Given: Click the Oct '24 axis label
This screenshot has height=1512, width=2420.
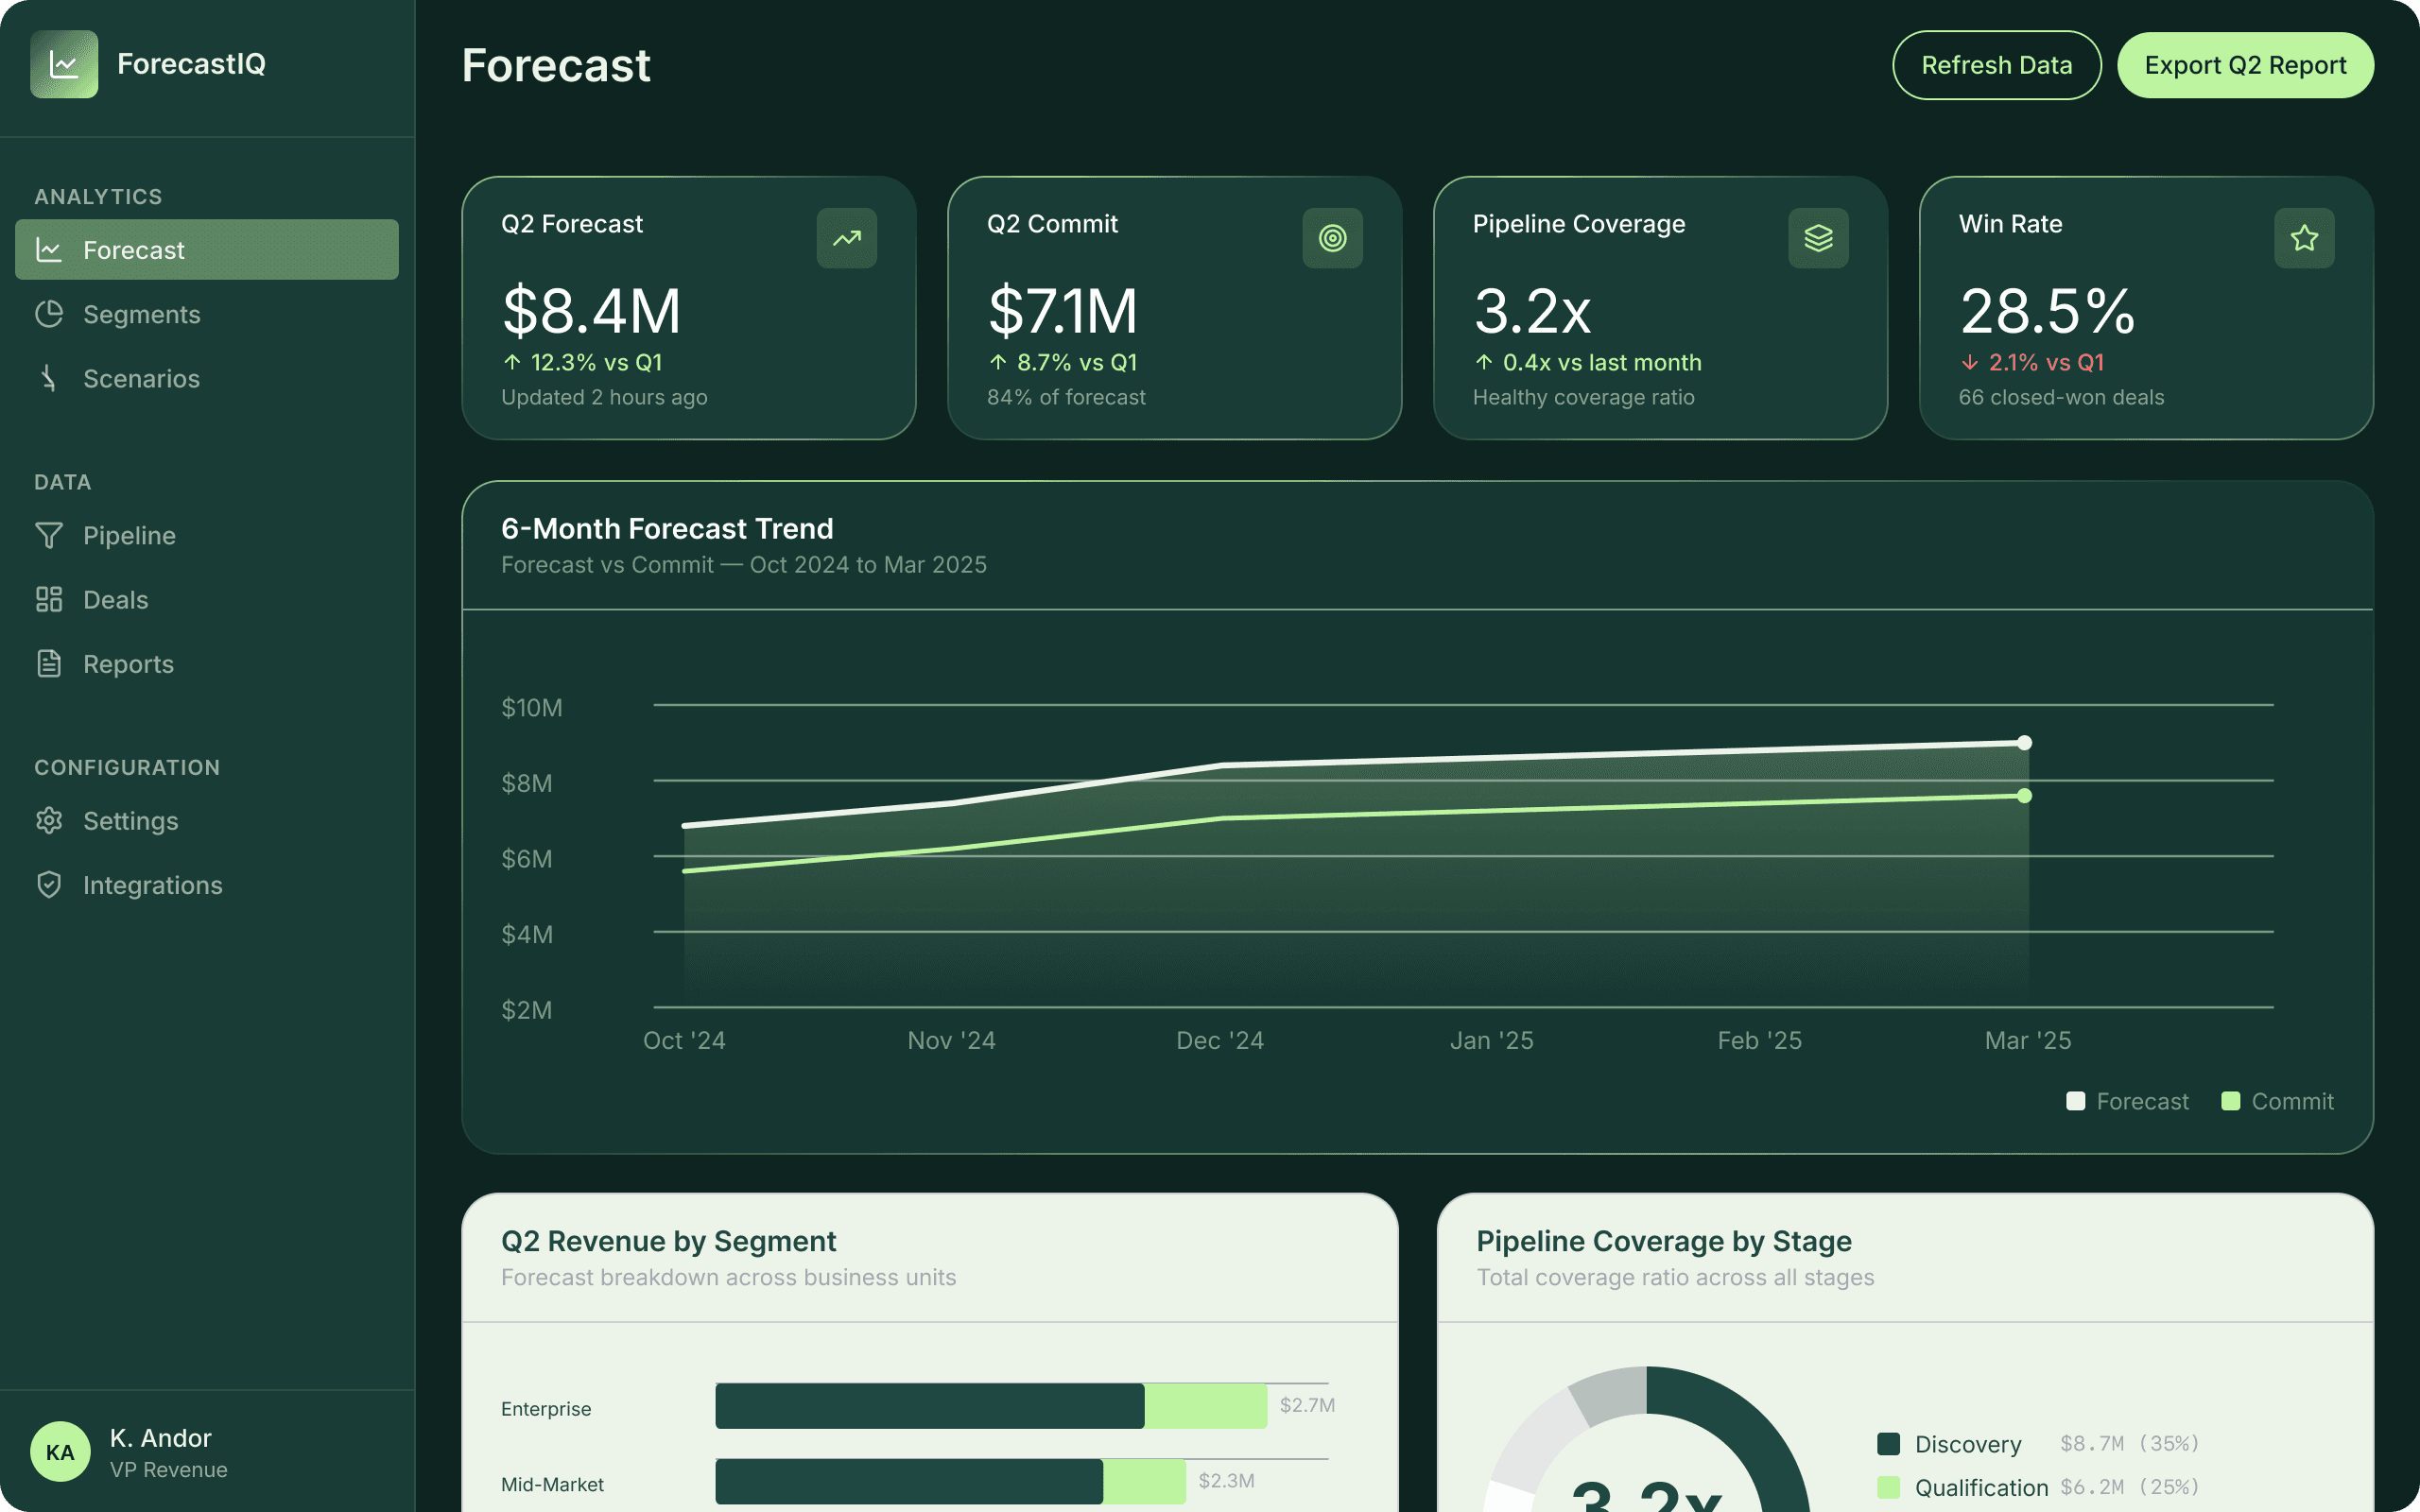Looking at the screenshot, I should (684, 1040).
